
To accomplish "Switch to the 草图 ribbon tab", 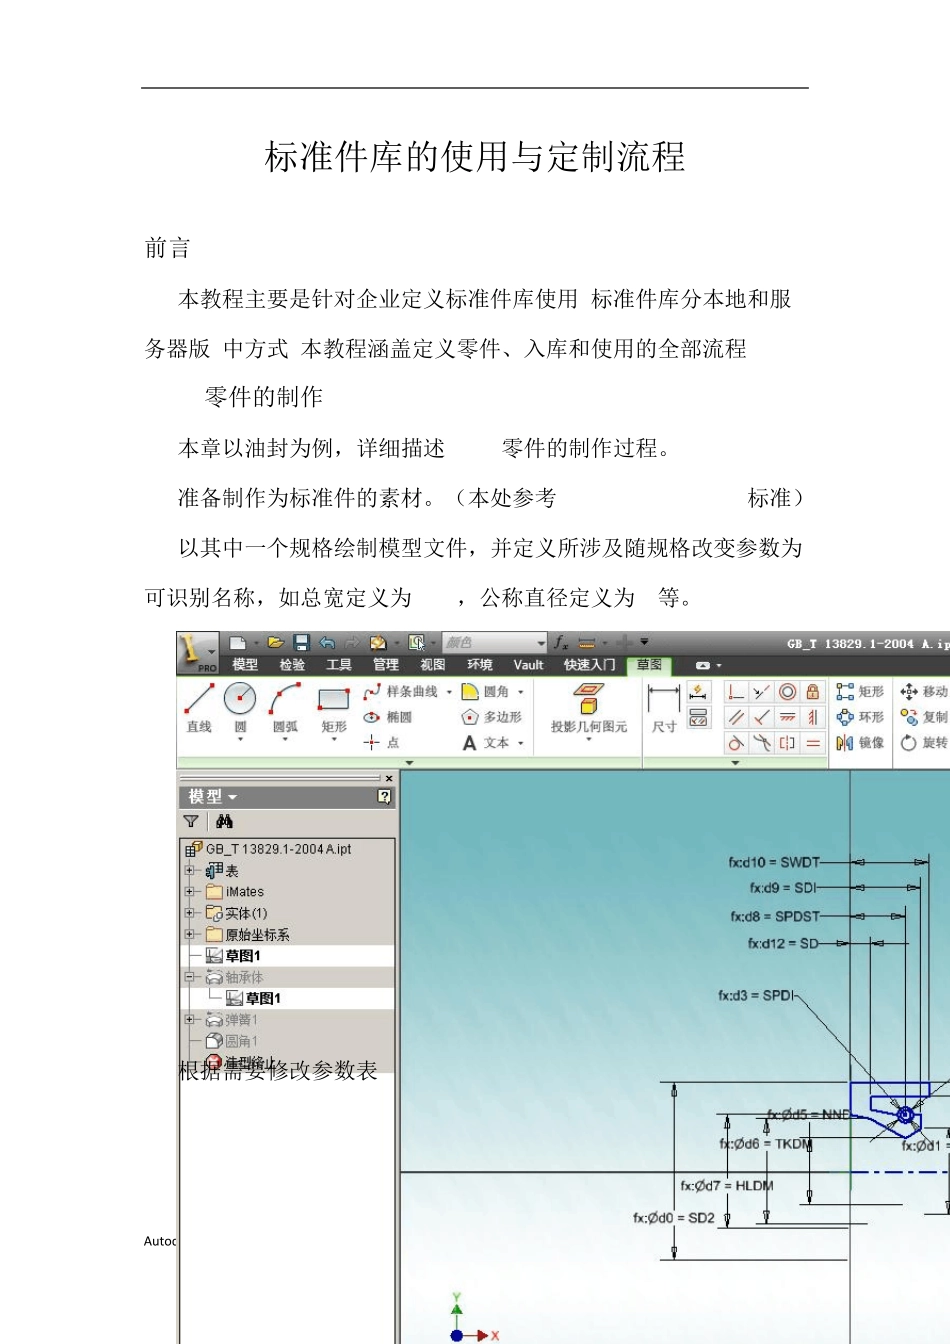I will point(650,665).
